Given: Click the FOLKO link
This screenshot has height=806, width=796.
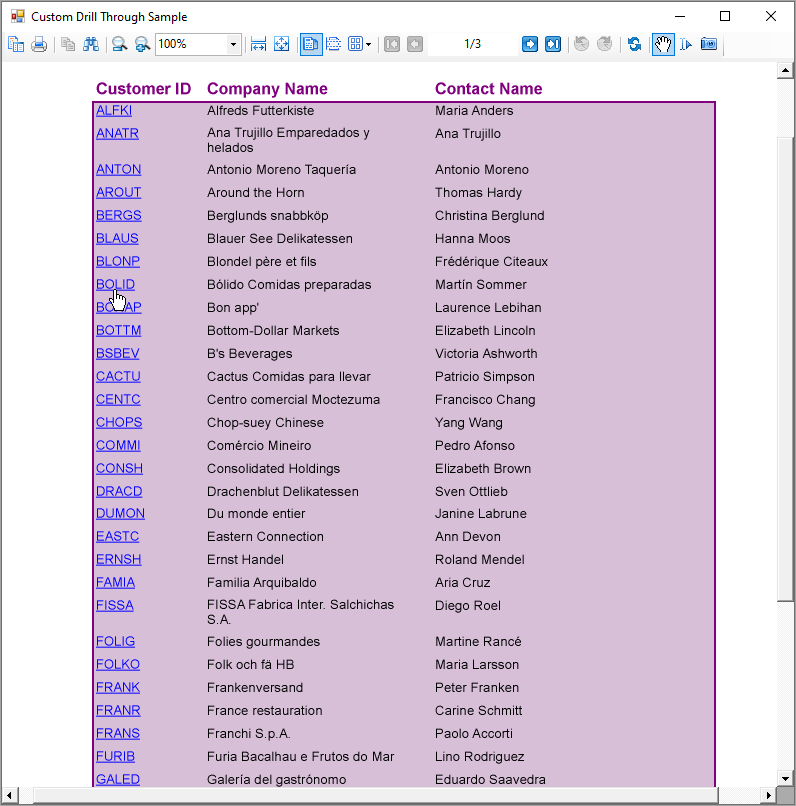Looking at the screenshot, I should point(118,665).
